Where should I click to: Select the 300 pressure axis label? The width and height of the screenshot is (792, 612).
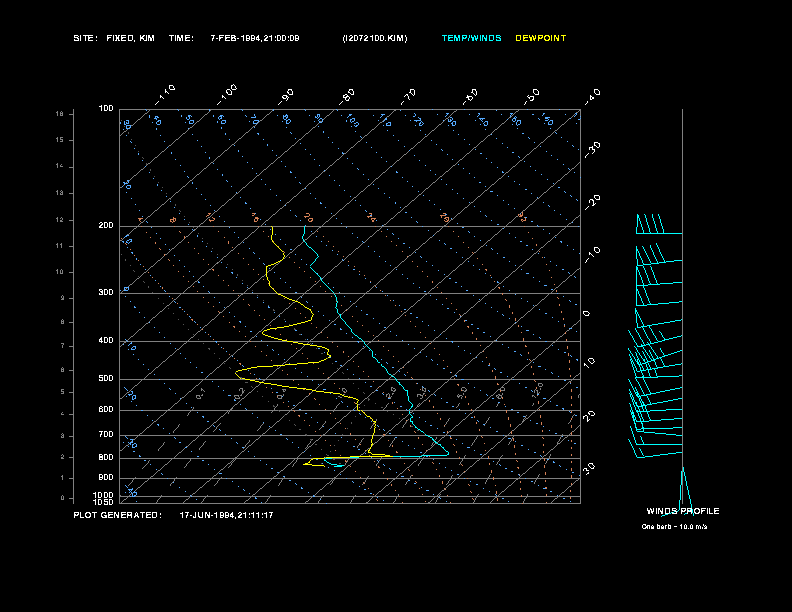106,293
